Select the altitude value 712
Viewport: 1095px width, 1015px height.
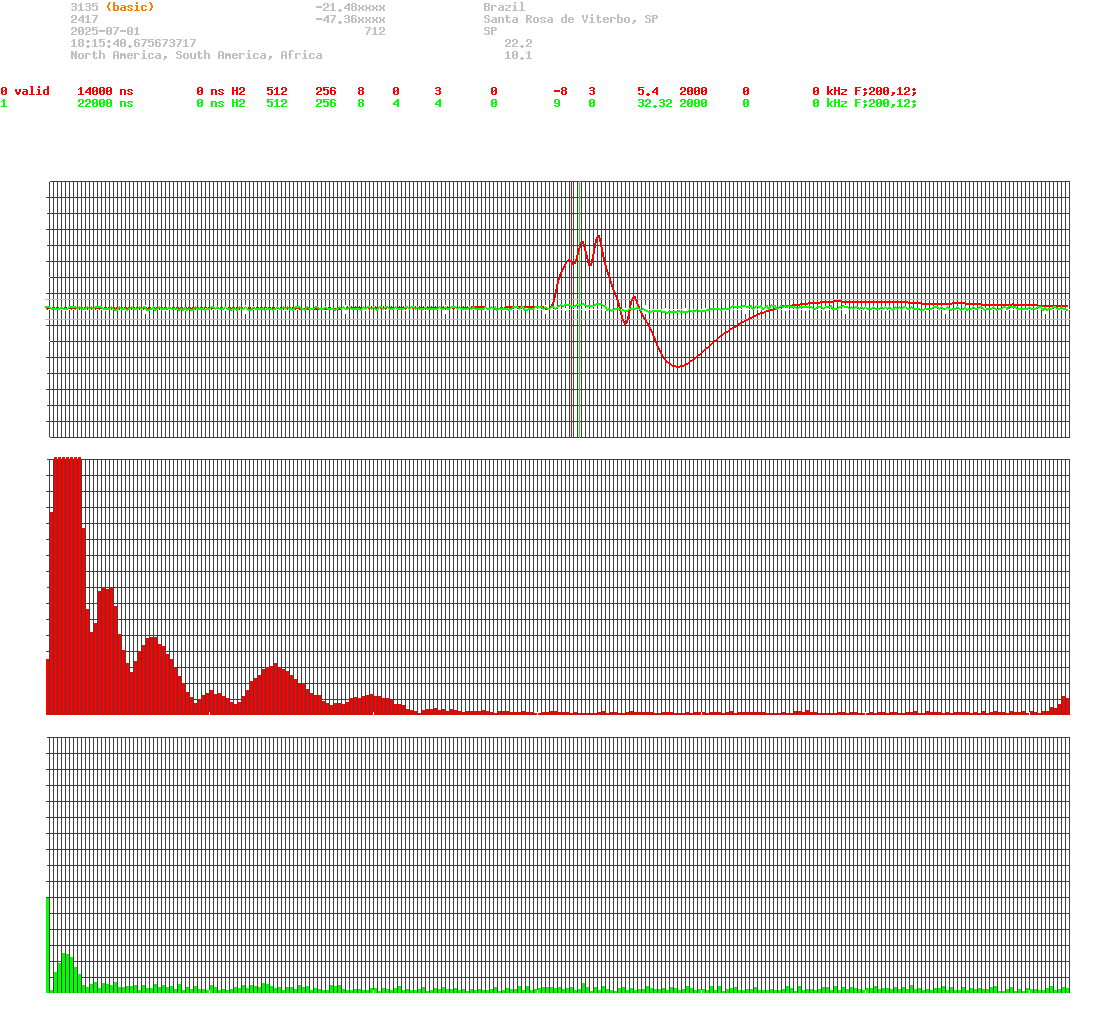coord(375,31)
